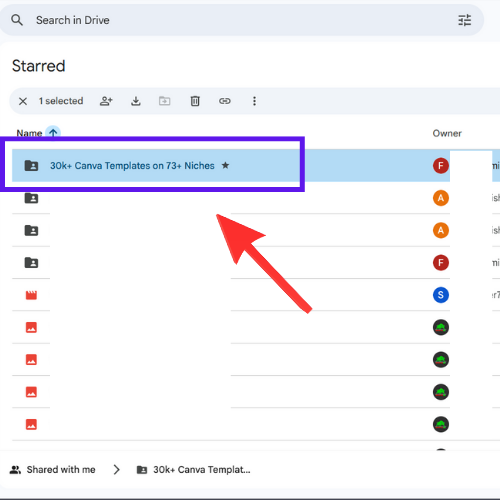Open More actions three-dot menu
The width and height of the screenshot is (500, 500).
point(254,101)
